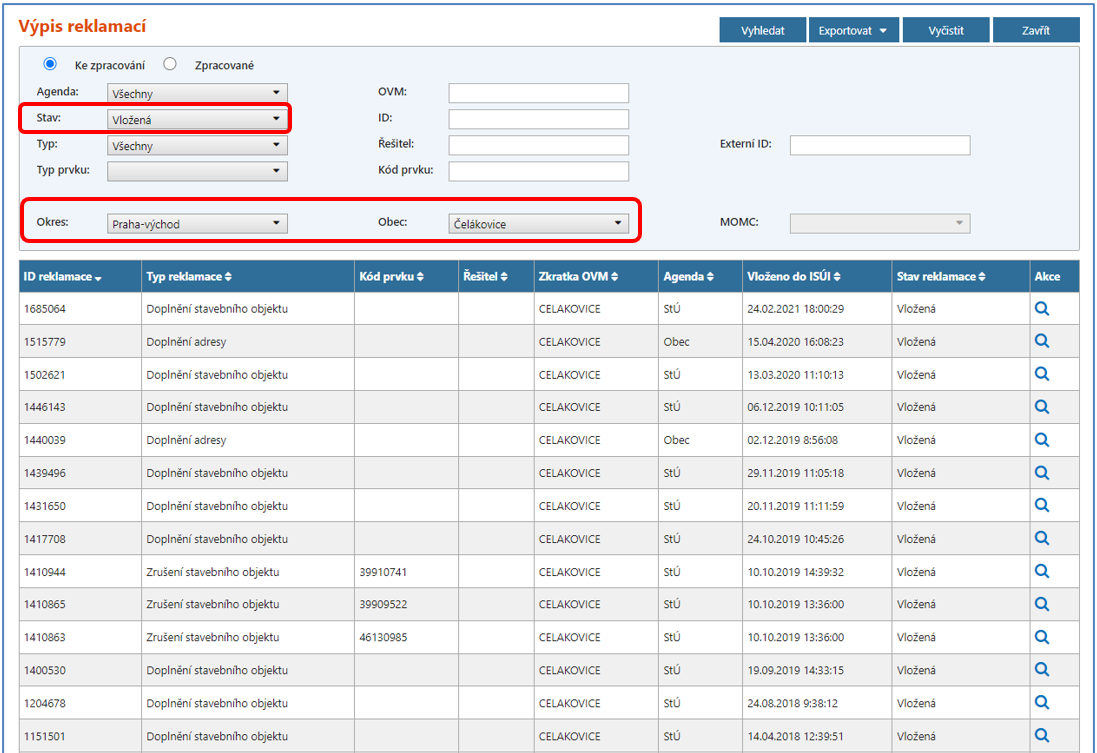
Task: Open details of reklamace 1685064 via magnifier icon
Action: [1041, 309]
